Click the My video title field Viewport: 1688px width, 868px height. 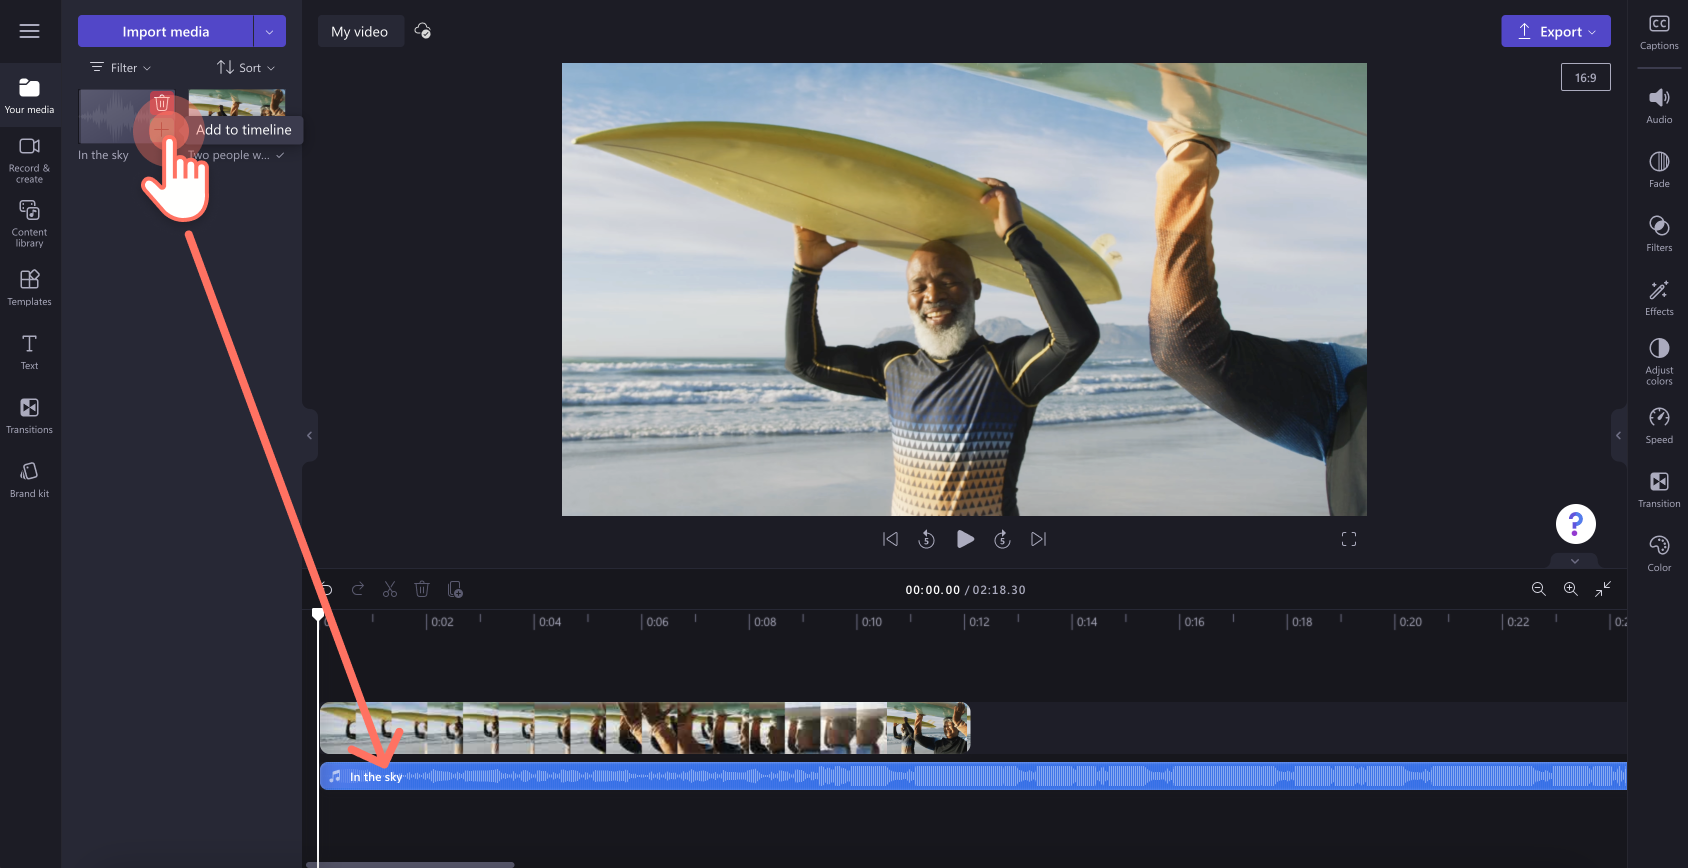pos(360,31)
